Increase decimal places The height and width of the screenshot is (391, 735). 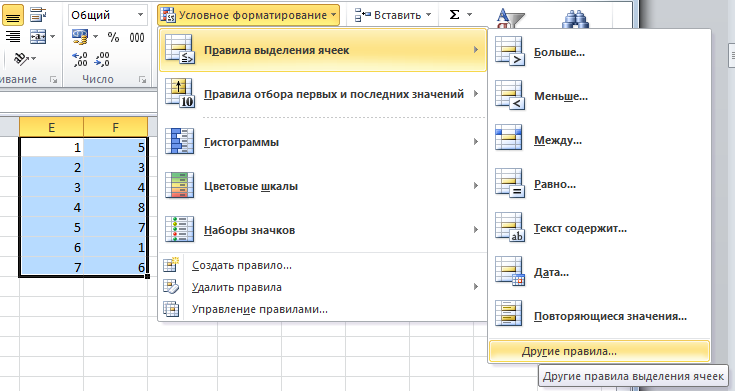point(80,59)
